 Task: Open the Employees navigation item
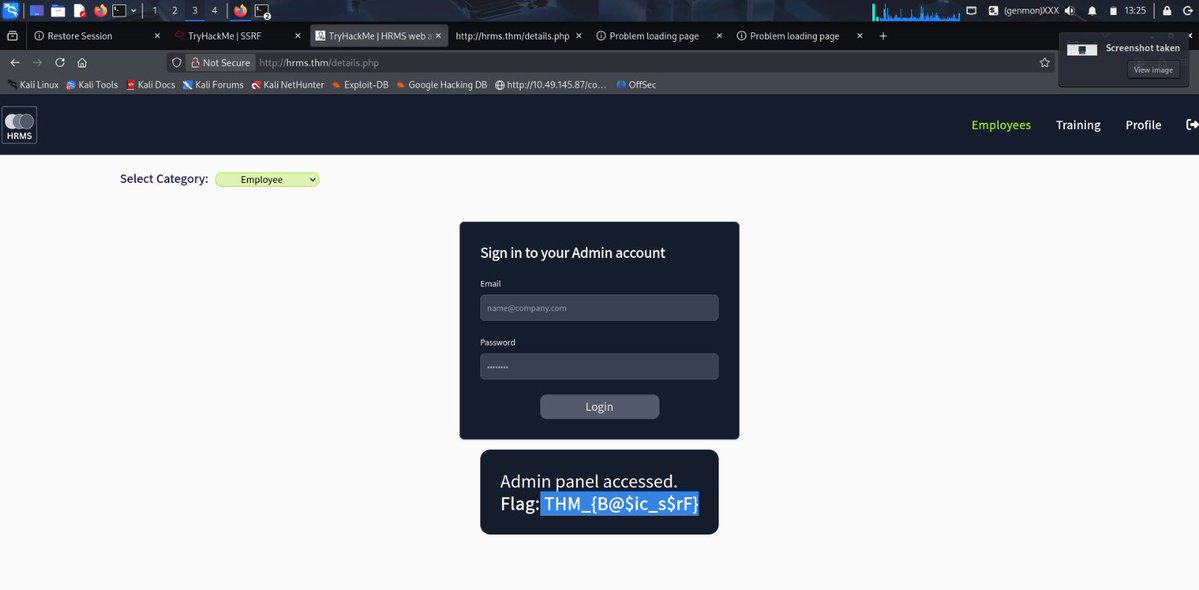pyautogui.click(x=1001, y=125)
